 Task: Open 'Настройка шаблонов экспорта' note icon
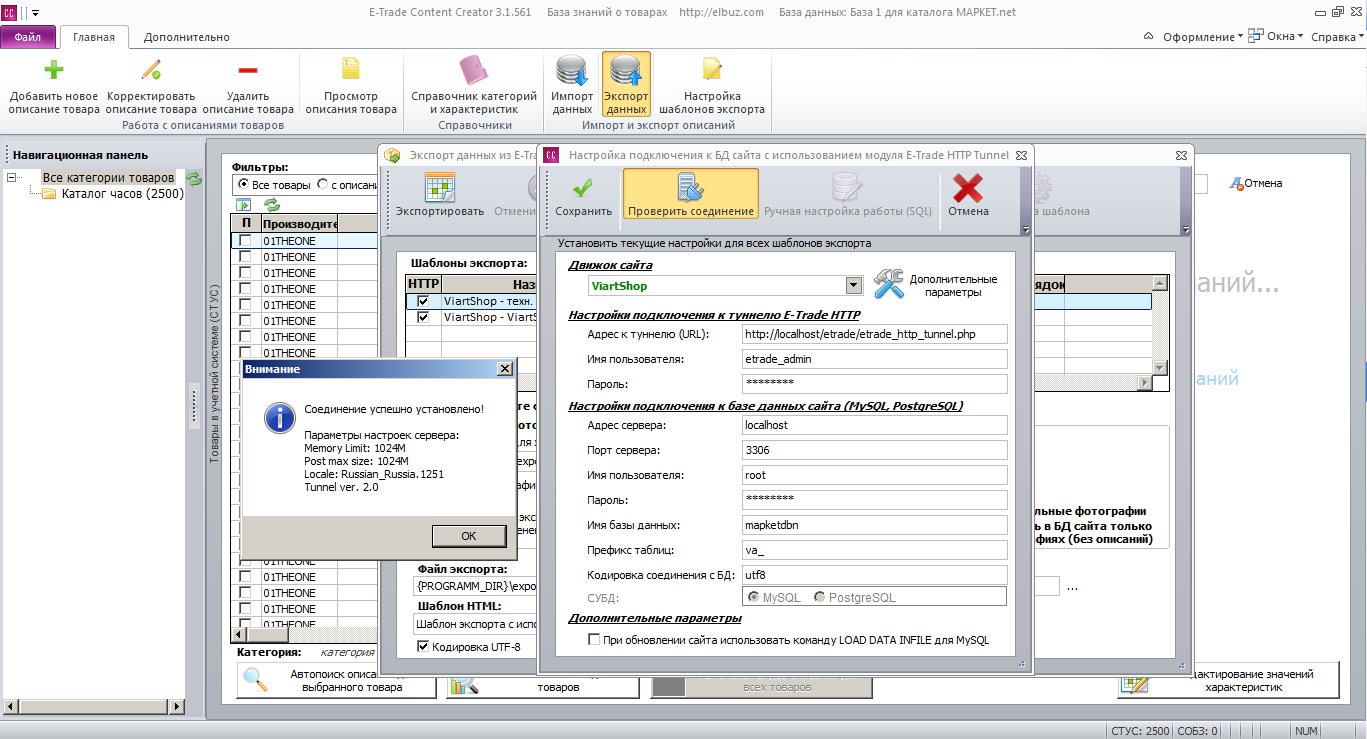click(x=712, y=69)
